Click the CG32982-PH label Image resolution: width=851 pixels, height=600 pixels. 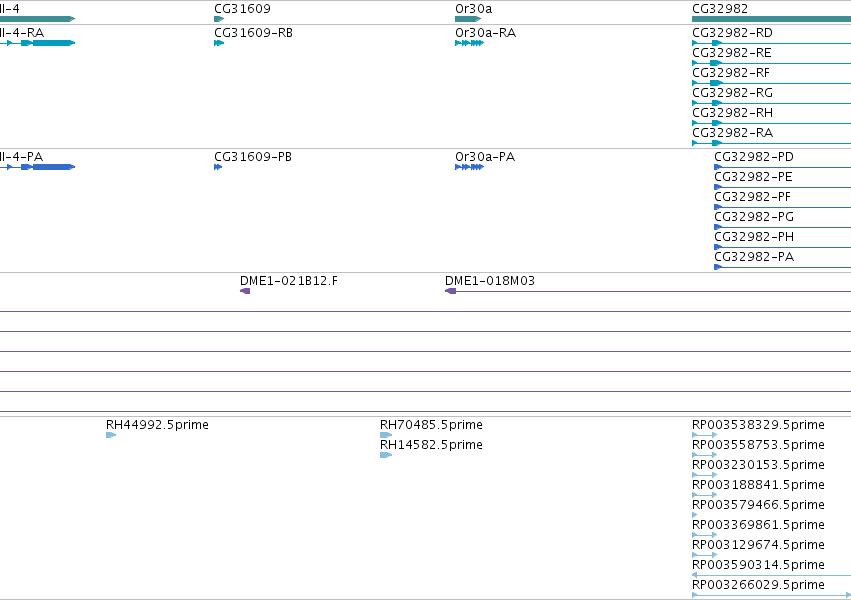click(754, 237)
